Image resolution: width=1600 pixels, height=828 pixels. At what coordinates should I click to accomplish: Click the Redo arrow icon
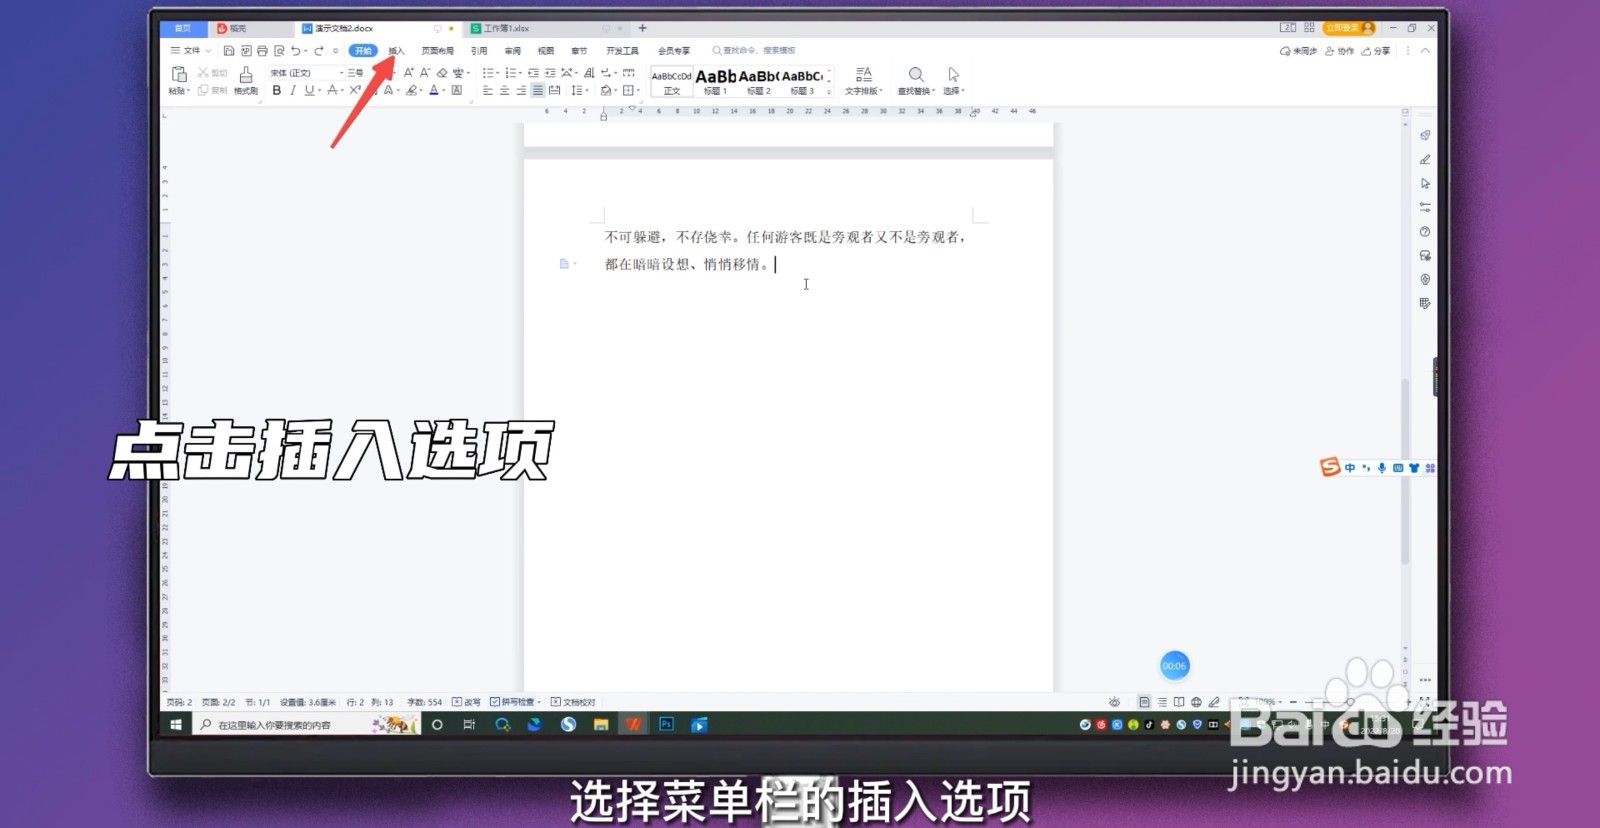(319, 51)
